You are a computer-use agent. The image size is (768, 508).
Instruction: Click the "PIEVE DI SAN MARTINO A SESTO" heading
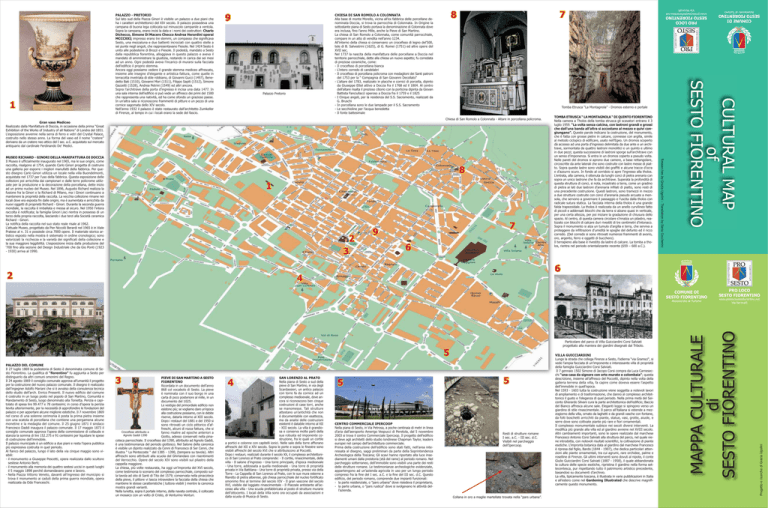(x=188, y=380)
